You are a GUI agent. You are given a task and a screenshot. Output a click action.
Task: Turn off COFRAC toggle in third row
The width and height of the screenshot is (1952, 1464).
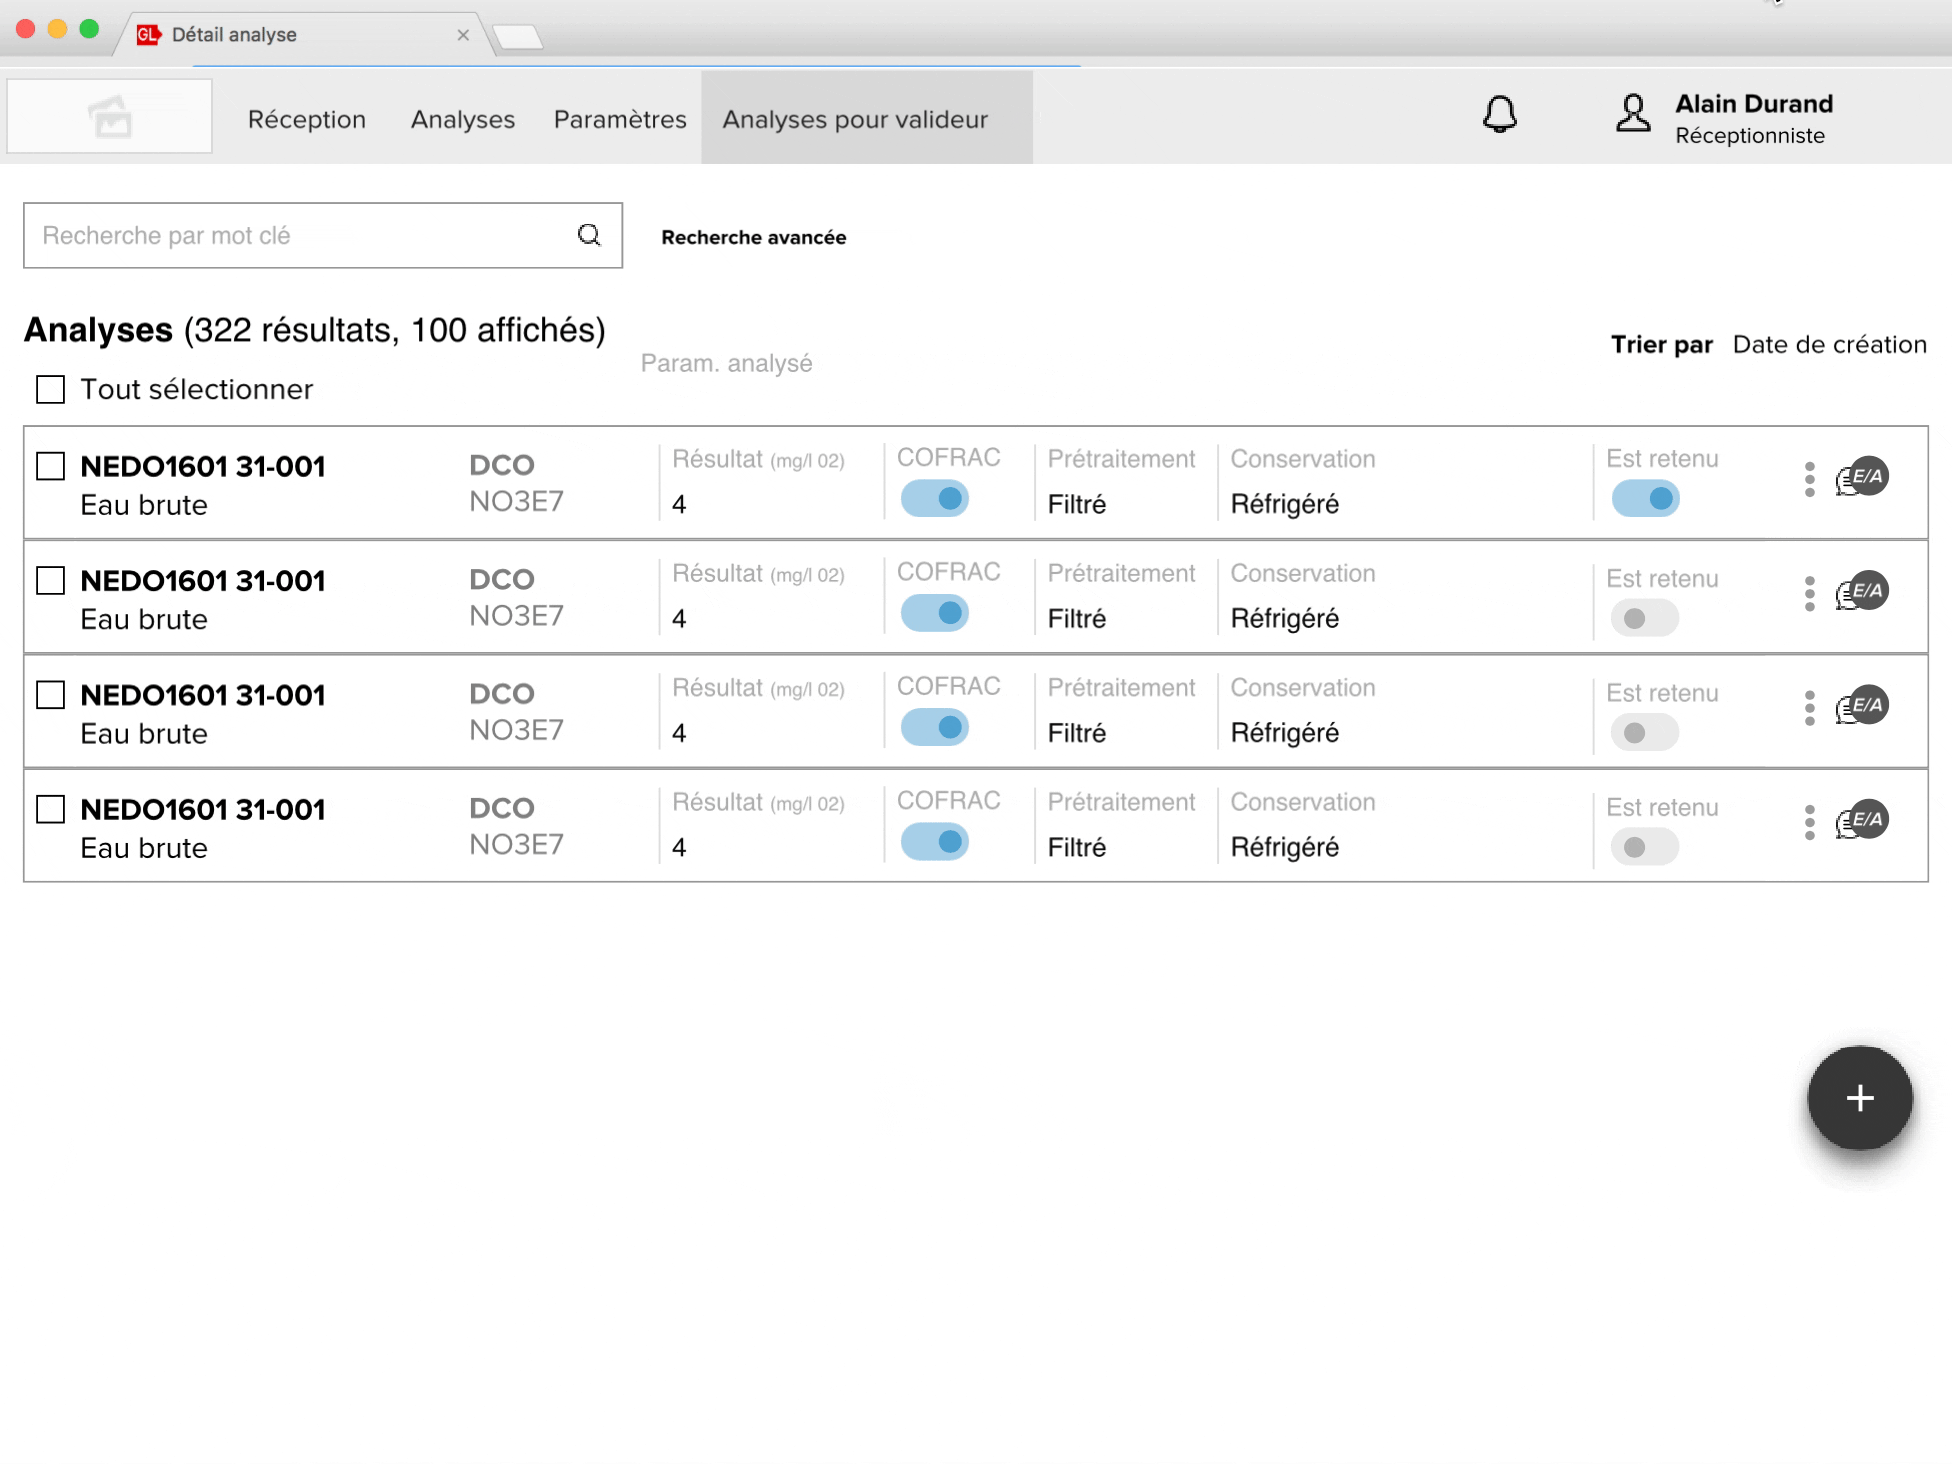click(x=934, y=727)
